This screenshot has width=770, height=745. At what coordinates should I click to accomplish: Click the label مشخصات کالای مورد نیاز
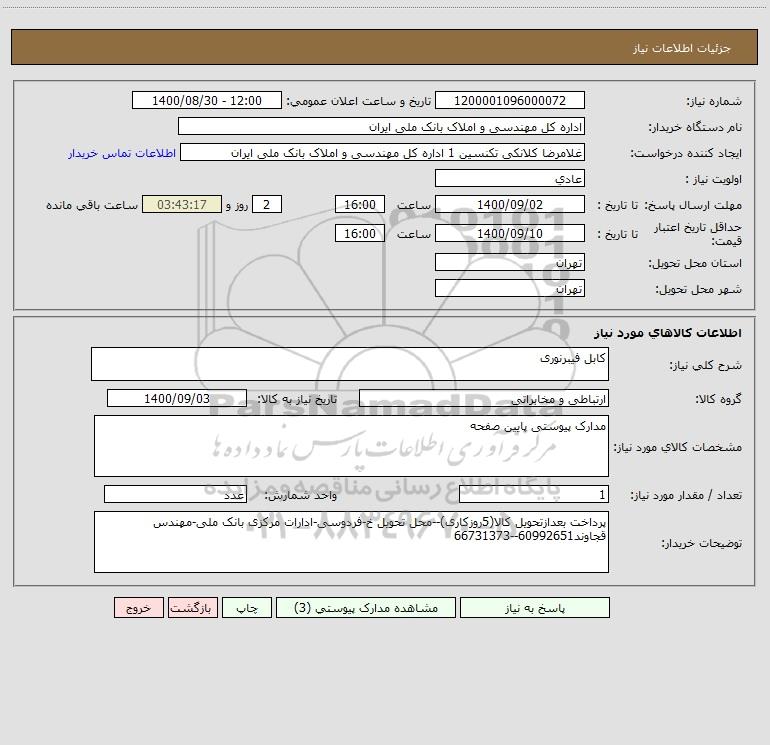point(678,447)
